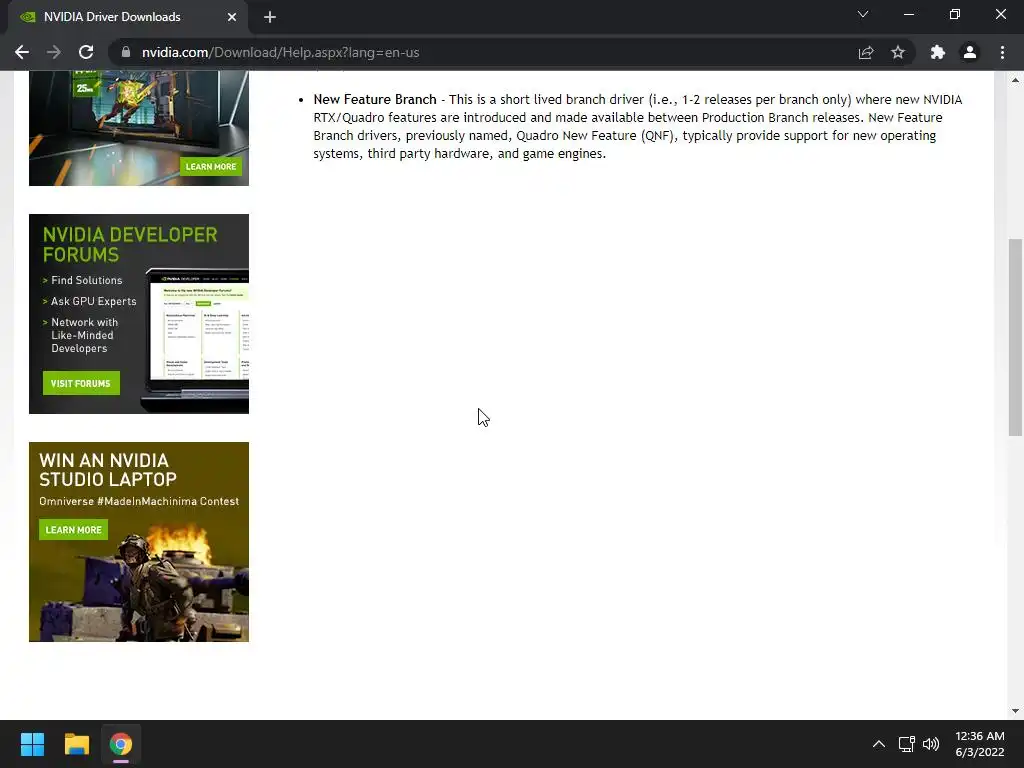Show hidden system tray icons

tap(879, 744)
